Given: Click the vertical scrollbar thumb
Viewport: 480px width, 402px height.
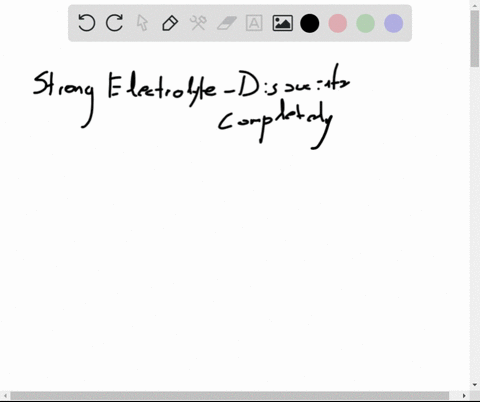Looking at the screenshot, I should click(x=475, y=39).
